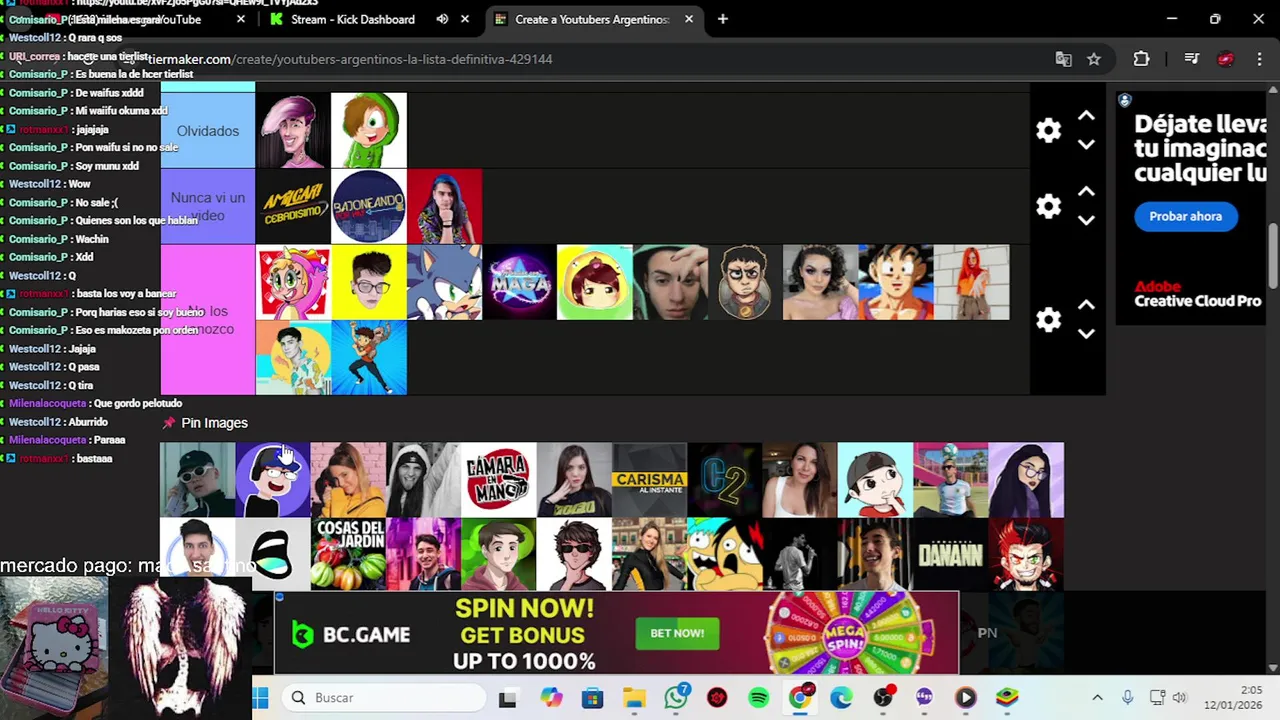Select the C2 logo image
Screen dimensions: 1280x720
(x=725, y=480)
